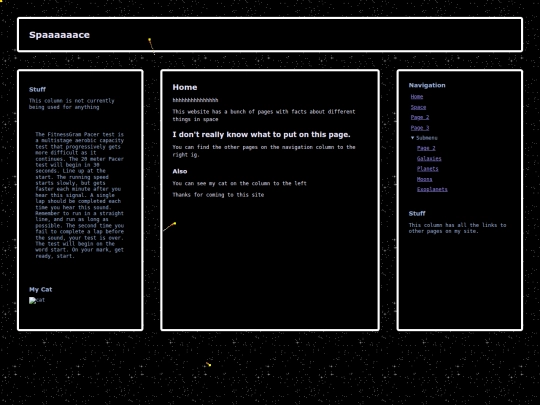Click 'You can find the other pages' text
Screen dimensions: 540x405
click(264, 151)
